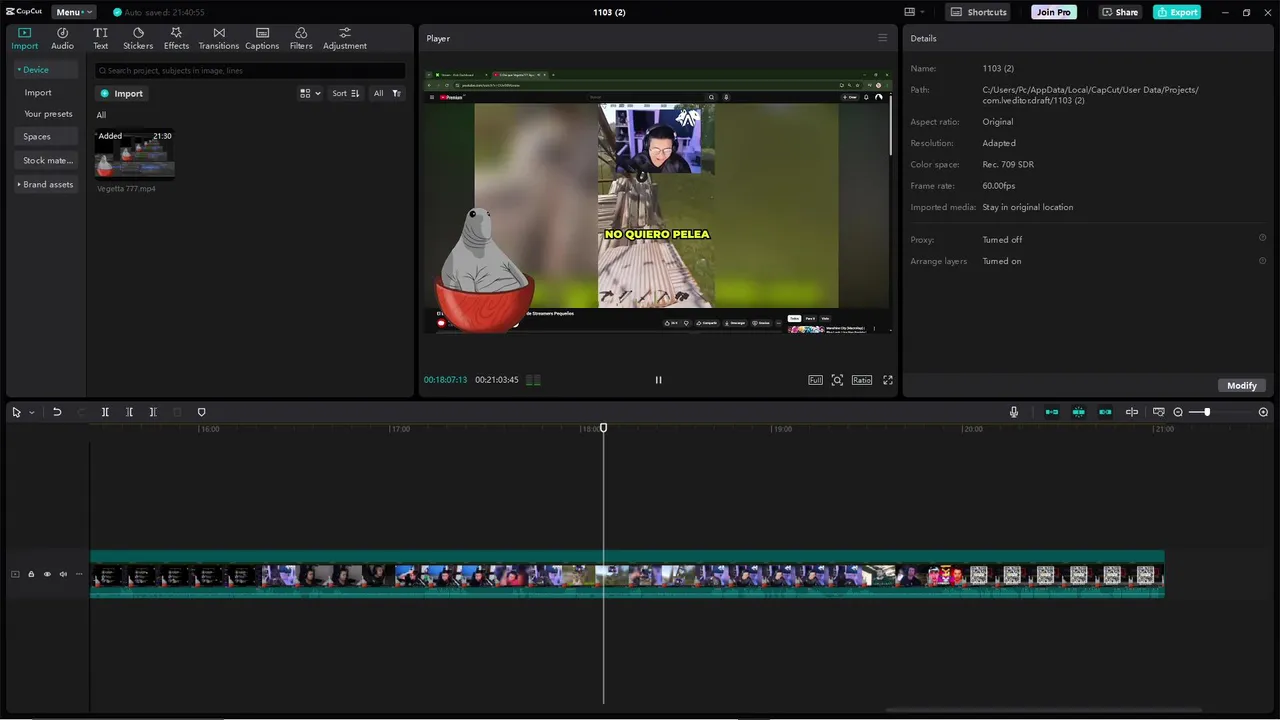Click the Arrange layers info icon
The width and height of the screenshot is (1280, 720).
coord(1262,260)
